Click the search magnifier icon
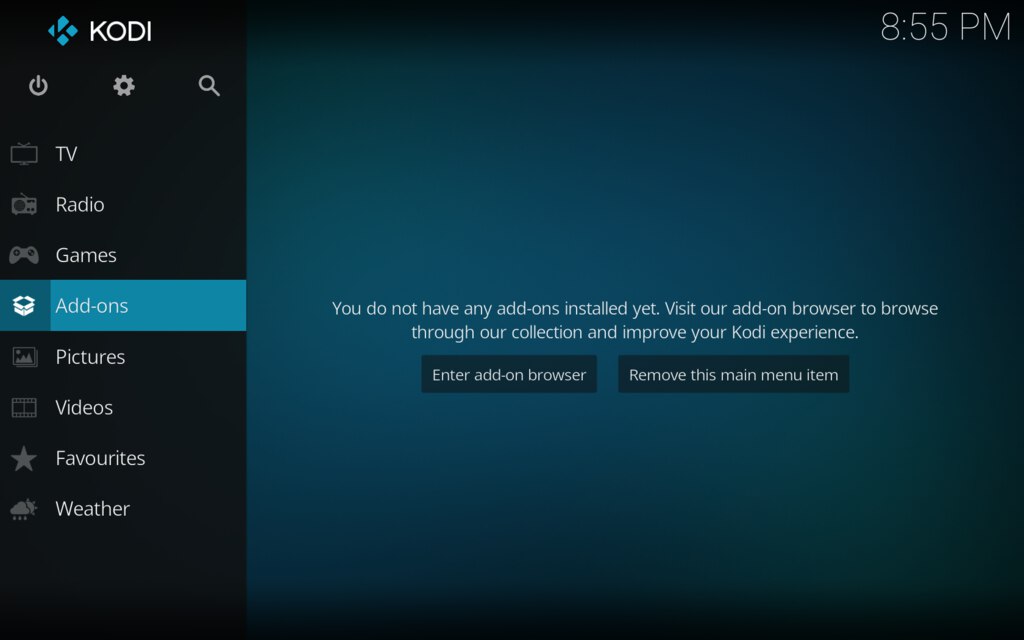Viewport: 1024px width, 640px height. pyautogui.click(x=209, y=86)
